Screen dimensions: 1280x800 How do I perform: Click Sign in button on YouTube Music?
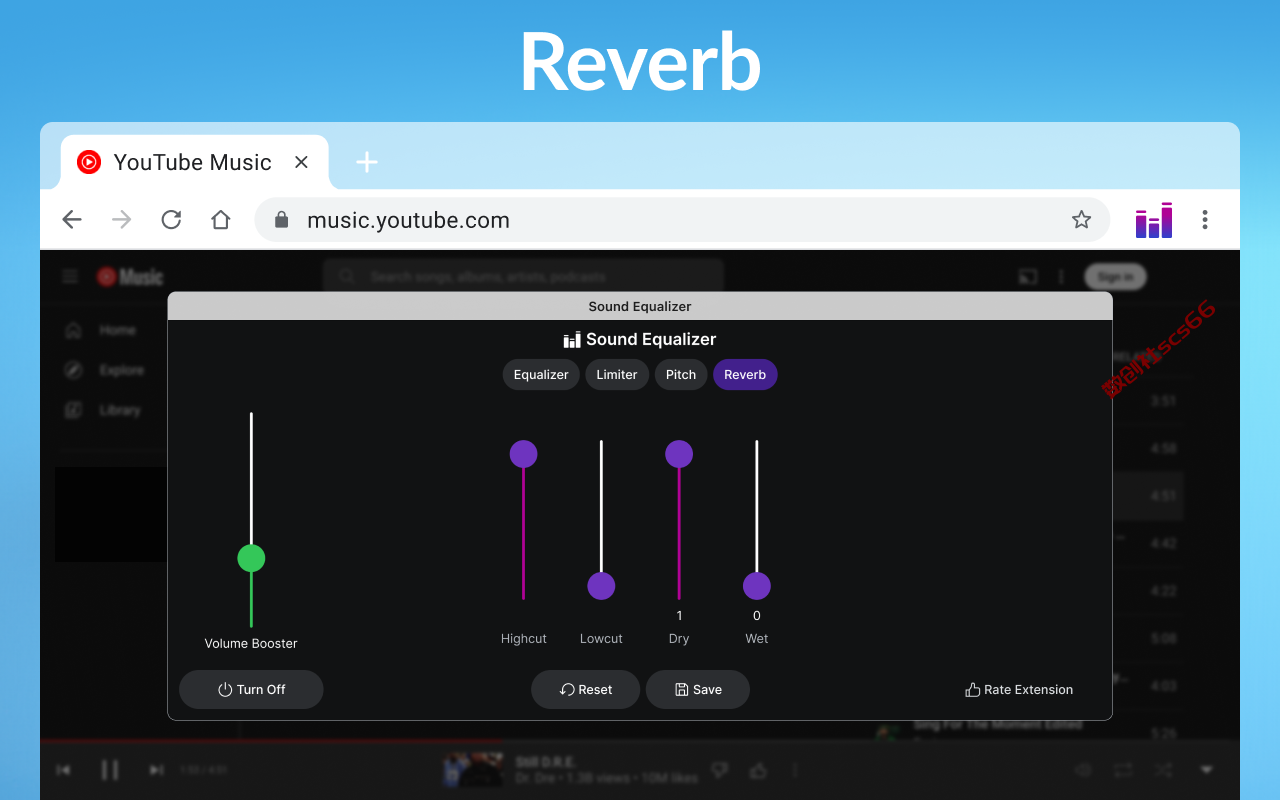point(1115,277)
